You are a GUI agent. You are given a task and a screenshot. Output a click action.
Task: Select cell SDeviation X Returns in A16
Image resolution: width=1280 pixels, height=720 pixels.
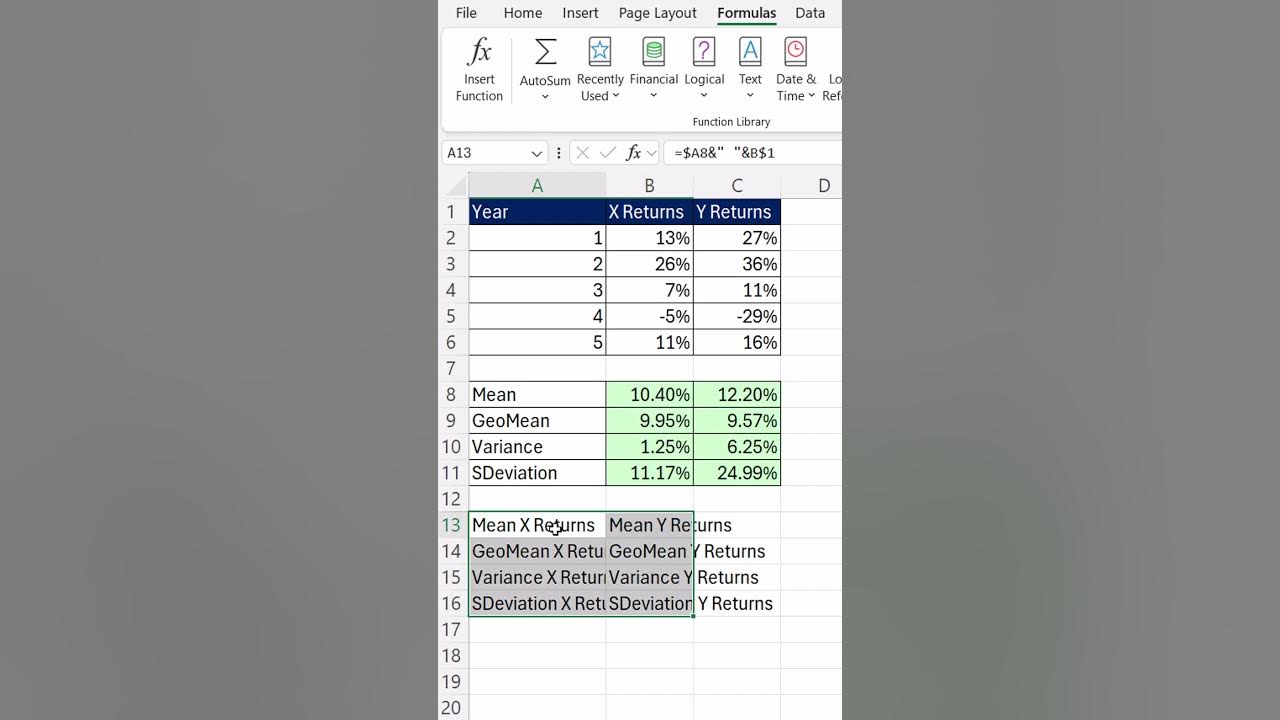(537, 603)
